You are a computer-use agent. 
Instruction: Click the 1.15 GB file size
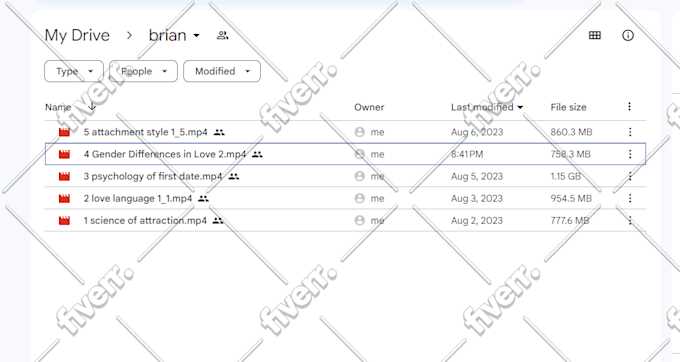click(566, 176)
